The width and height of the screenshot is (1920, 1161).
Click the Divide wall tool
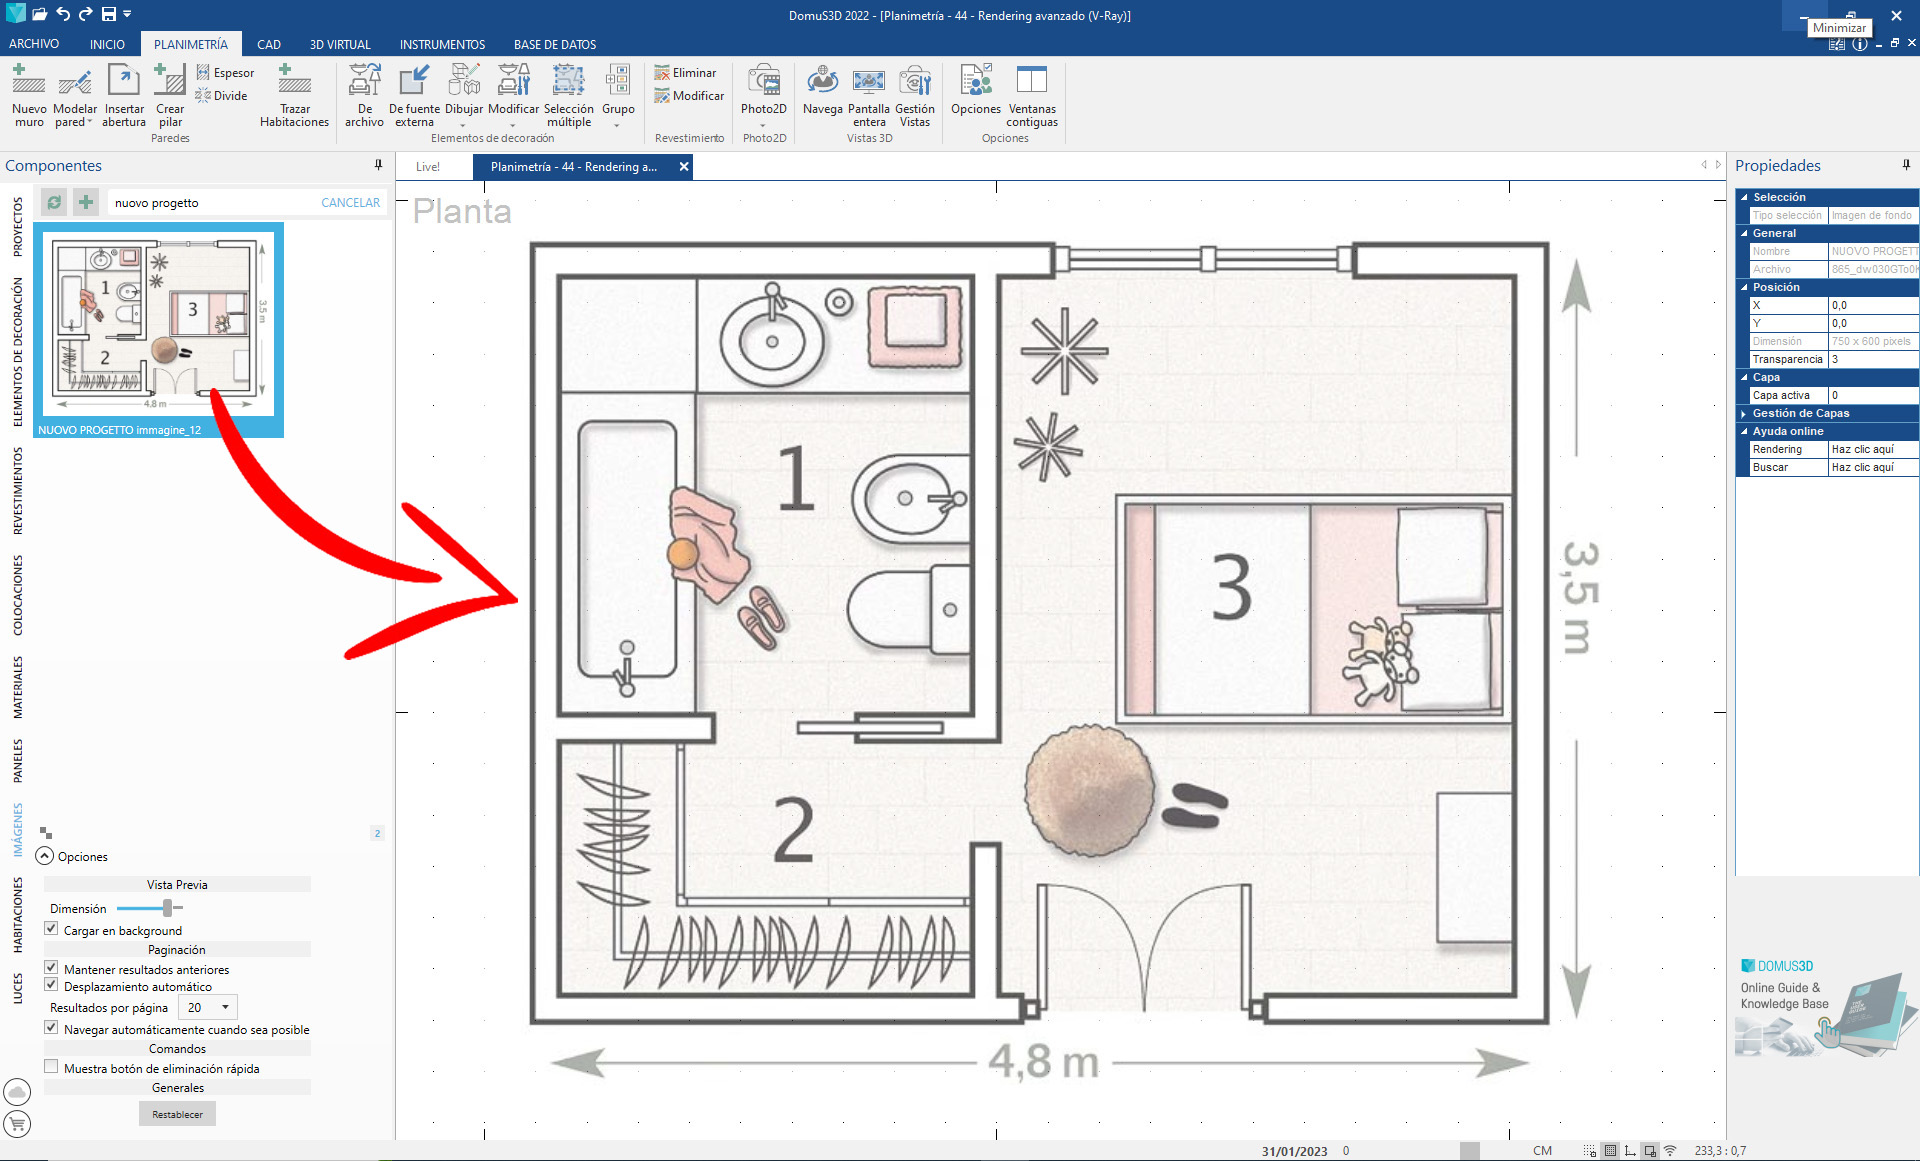point(222,96)
